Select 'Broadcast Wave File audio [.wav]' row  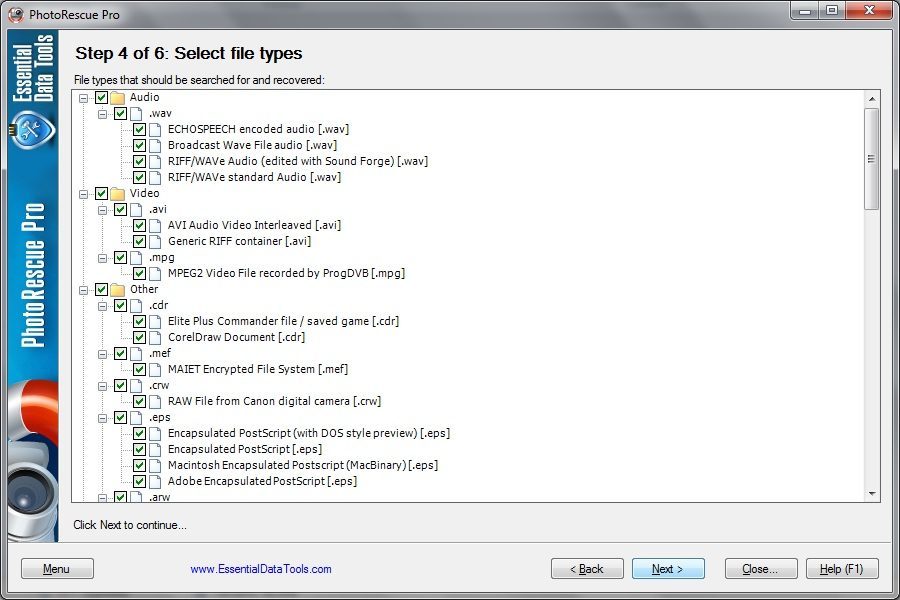coord(253,145)
